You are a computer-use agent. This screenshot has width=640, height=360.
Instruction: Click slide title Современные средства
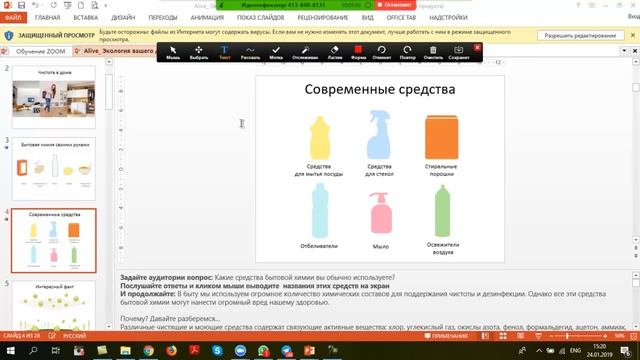pos(380,89)
